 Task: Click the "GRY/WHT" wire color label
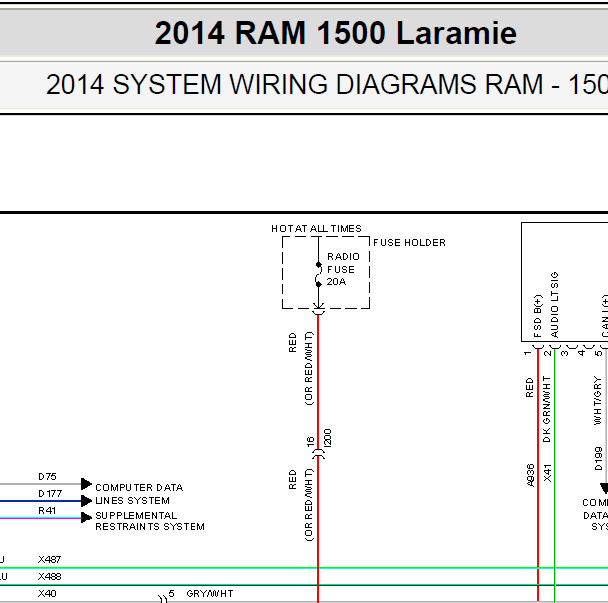[210, 593]
